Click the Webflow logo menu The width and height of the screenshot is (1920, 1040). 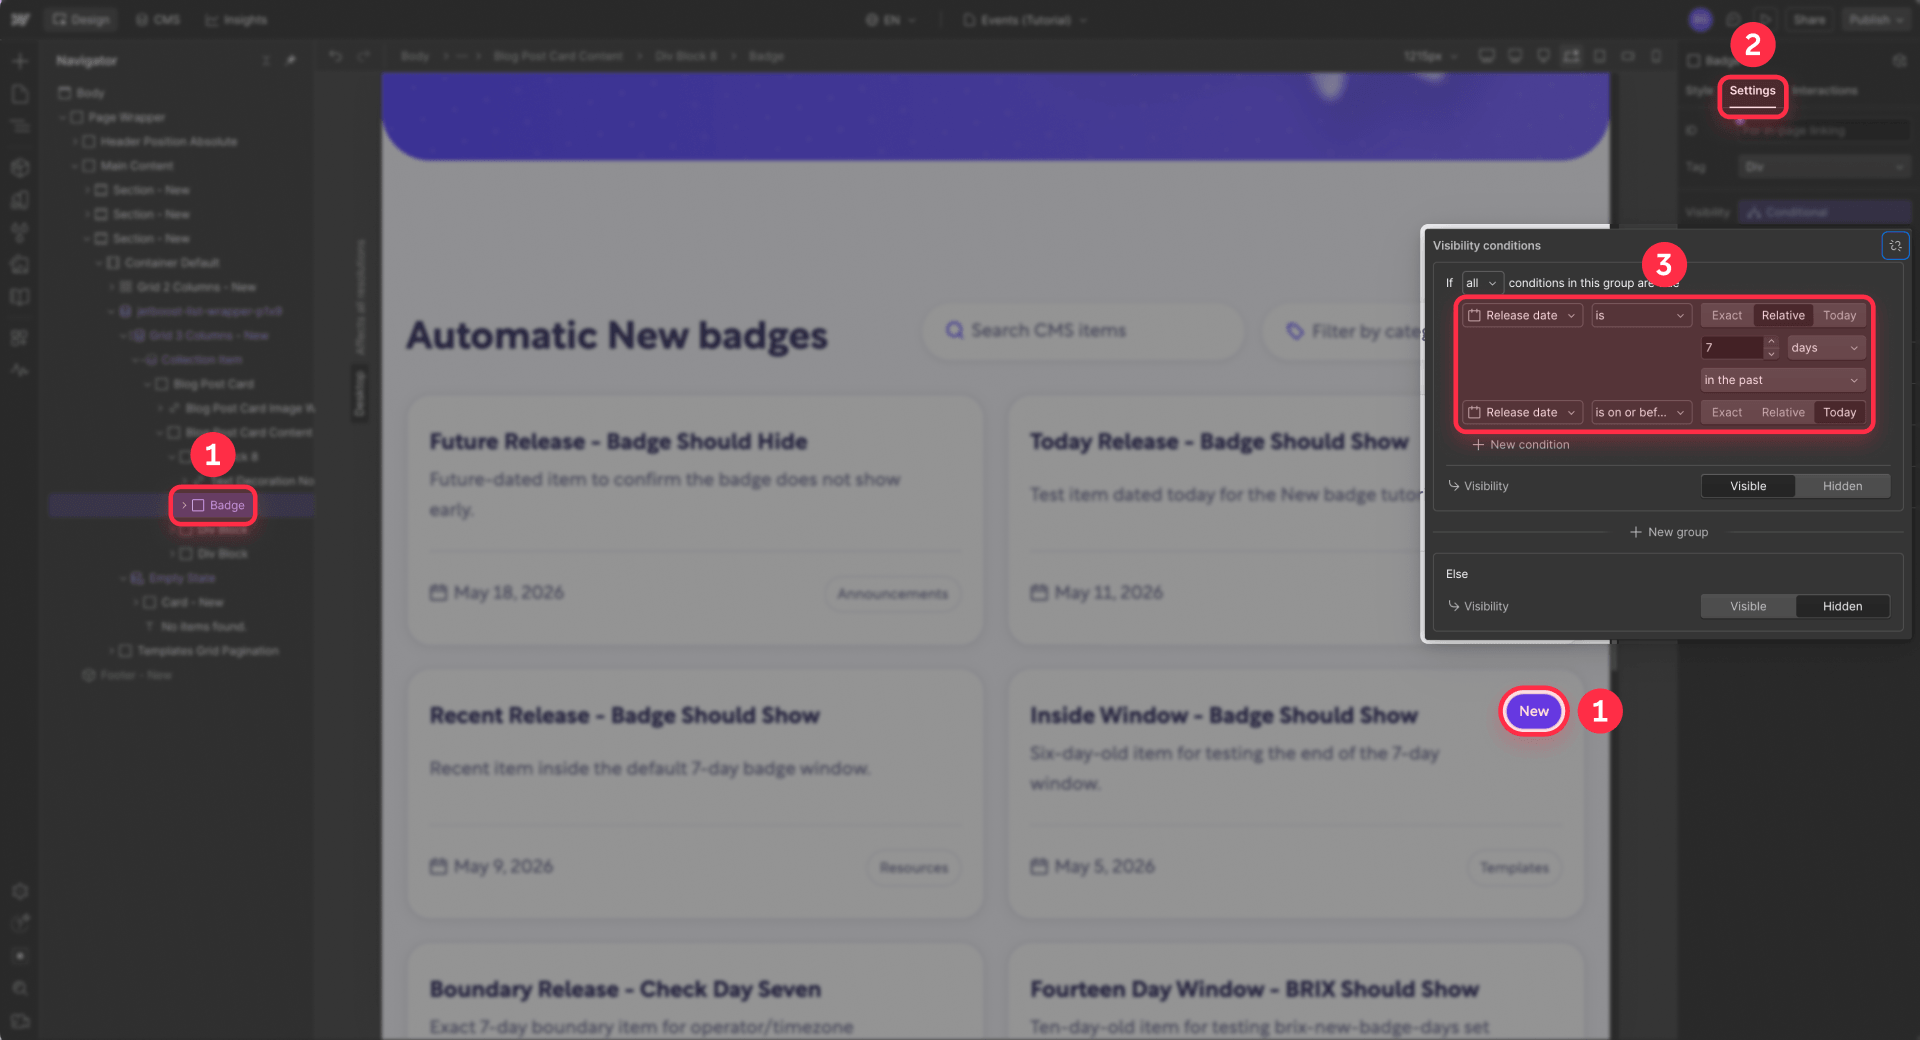[x=20, y=20]
